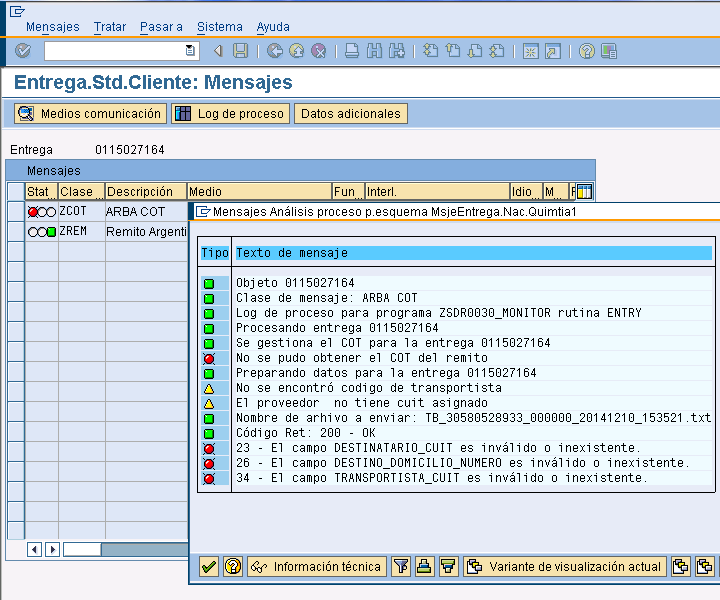Click the Tipo column header in dialog
Screen dimensions: 720x600
[215, 253]
